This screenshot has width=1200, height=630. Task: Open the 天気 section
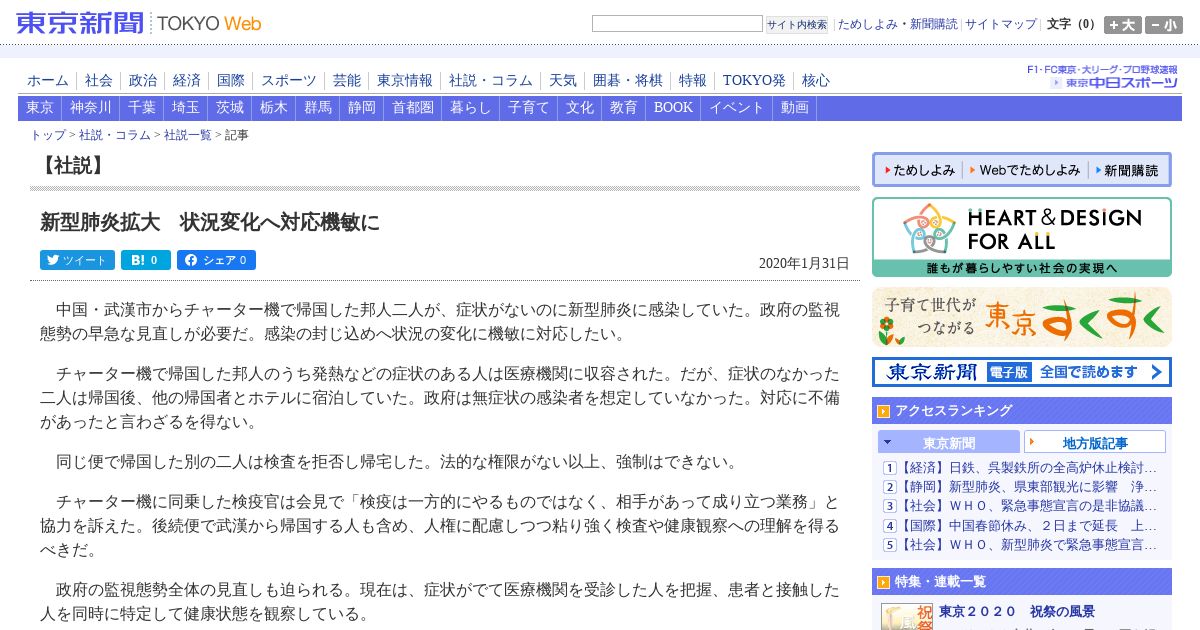[x=563, y=81]
